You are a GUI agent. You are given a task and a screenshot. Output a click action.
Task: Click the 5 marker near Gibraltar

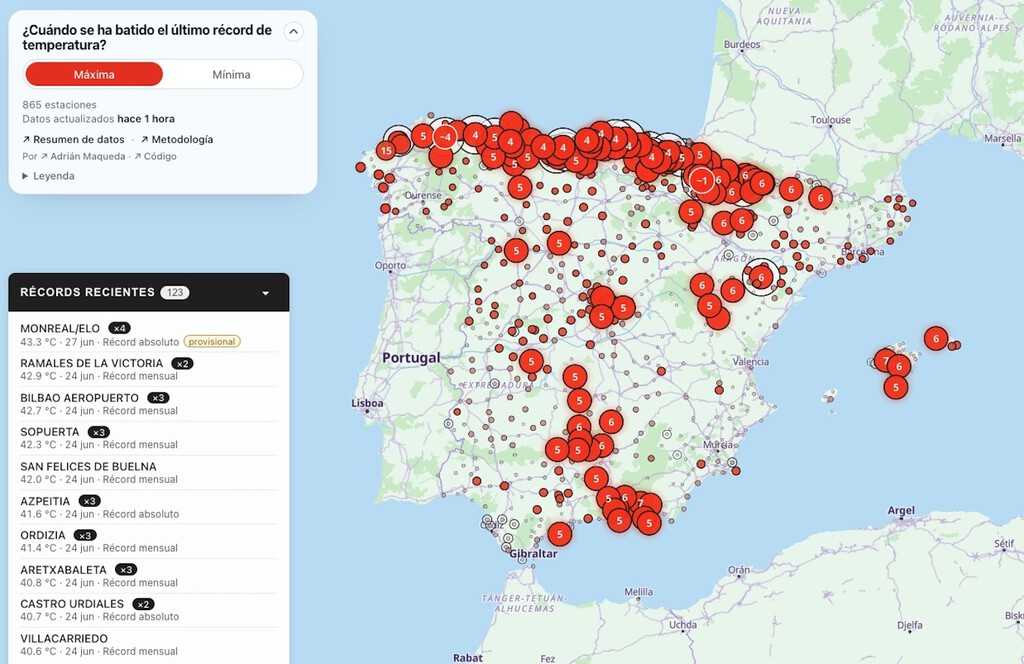click(560, 534)
